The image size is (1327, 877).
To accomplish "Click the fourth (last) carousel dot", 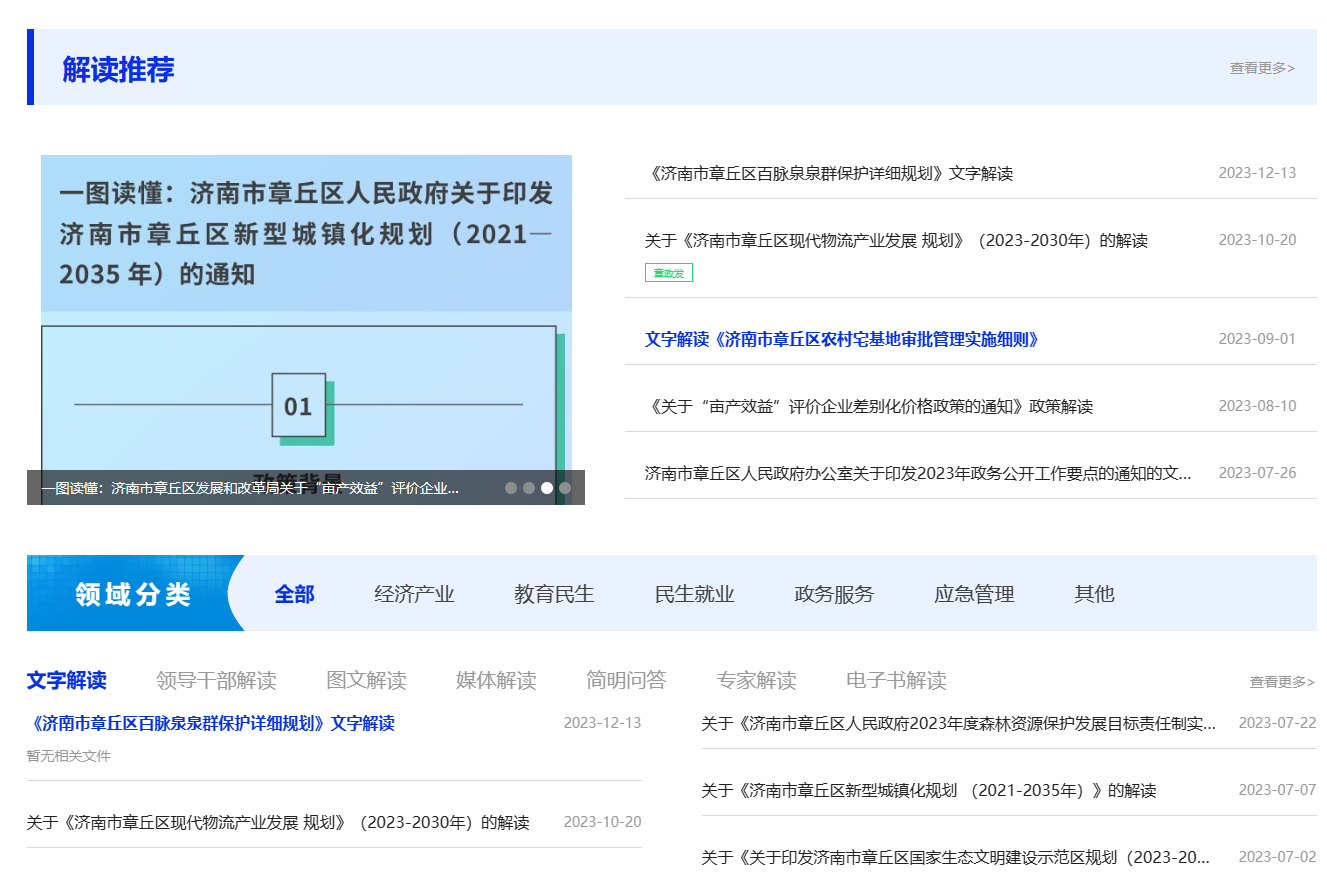I will coord(565,488).
